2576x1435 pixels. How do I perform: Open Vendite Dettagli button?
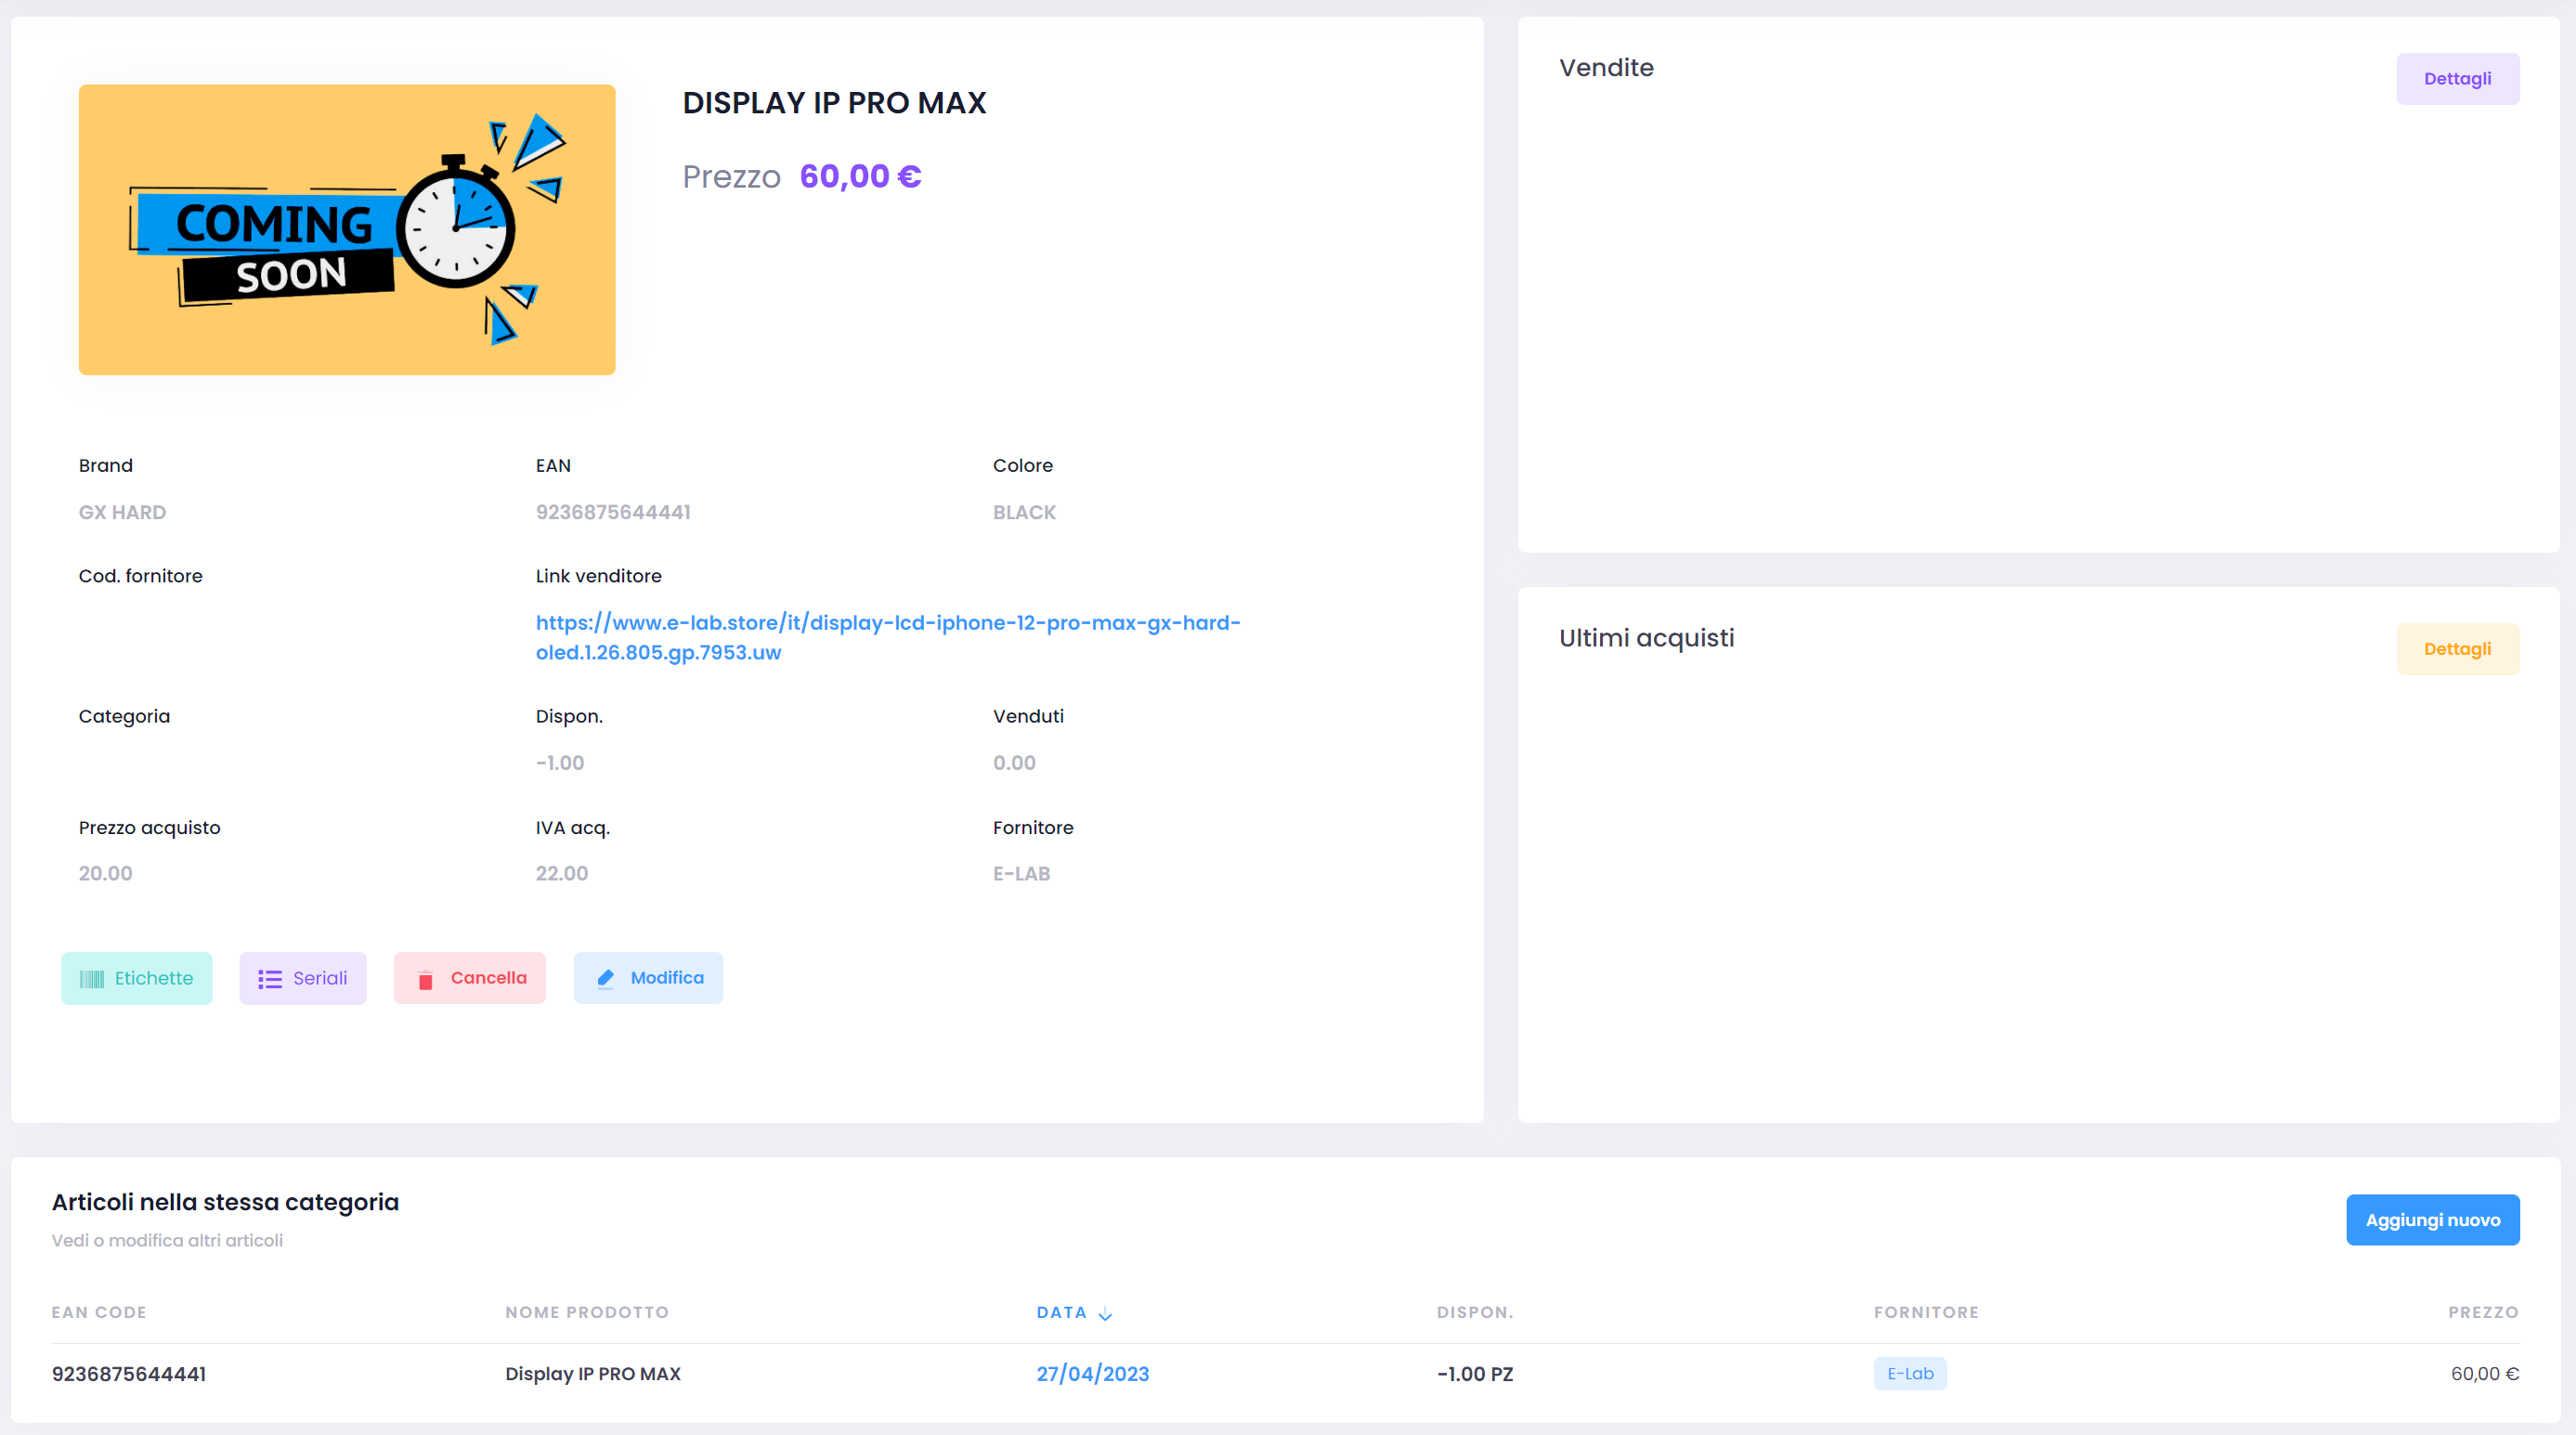[2457, 79]
